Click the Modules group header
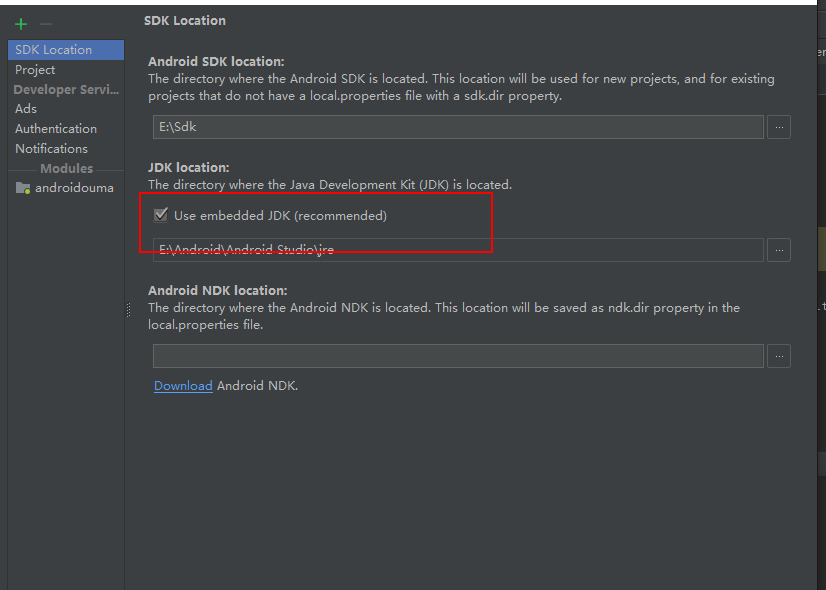This screenshot has height=590, width=826. tap(66, 169)
